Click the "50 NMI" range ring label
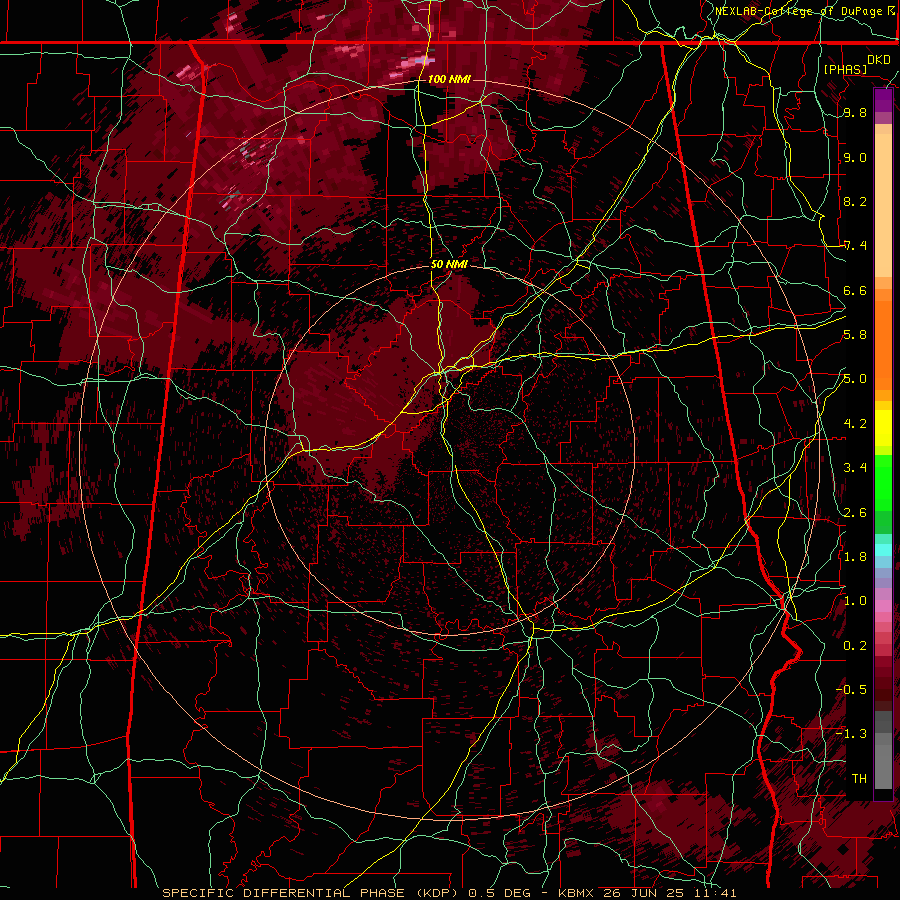This screenshot has width=900, height=900. coord(449,264)
